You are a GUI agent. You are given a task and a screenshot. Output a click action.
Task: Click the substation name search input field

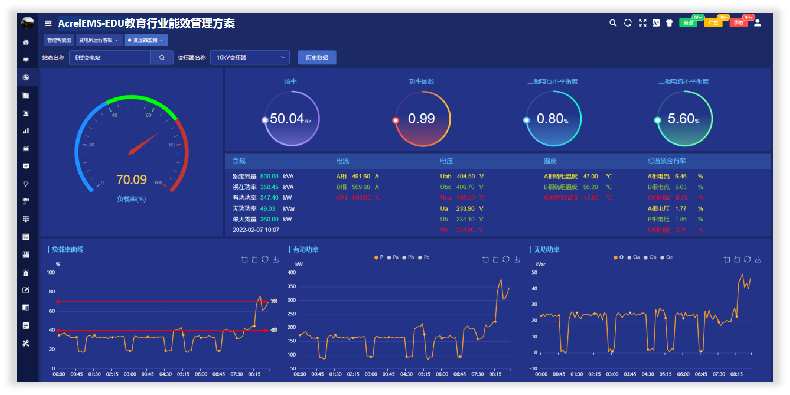[x=110, y=57]
